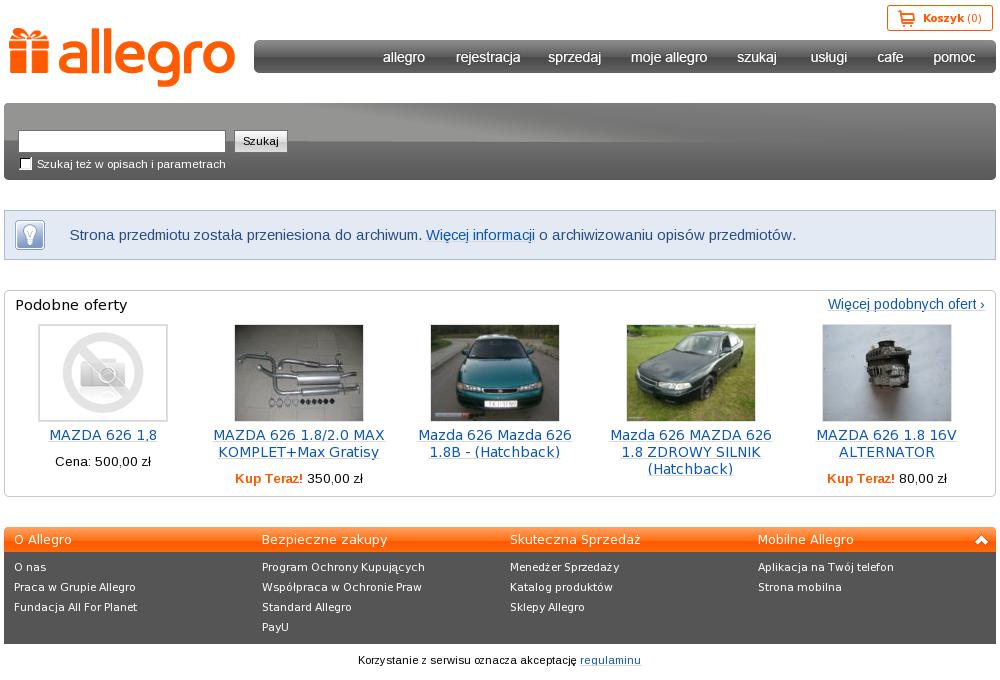Open 'Aplikacja na Twój telefon' link

[x=825, y=567]
